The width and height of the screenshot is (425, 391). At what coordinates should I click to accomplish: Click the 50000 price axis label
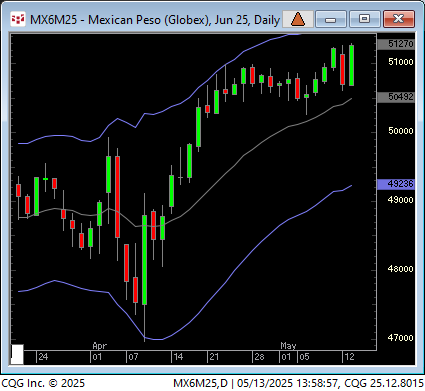coord(400,131)
